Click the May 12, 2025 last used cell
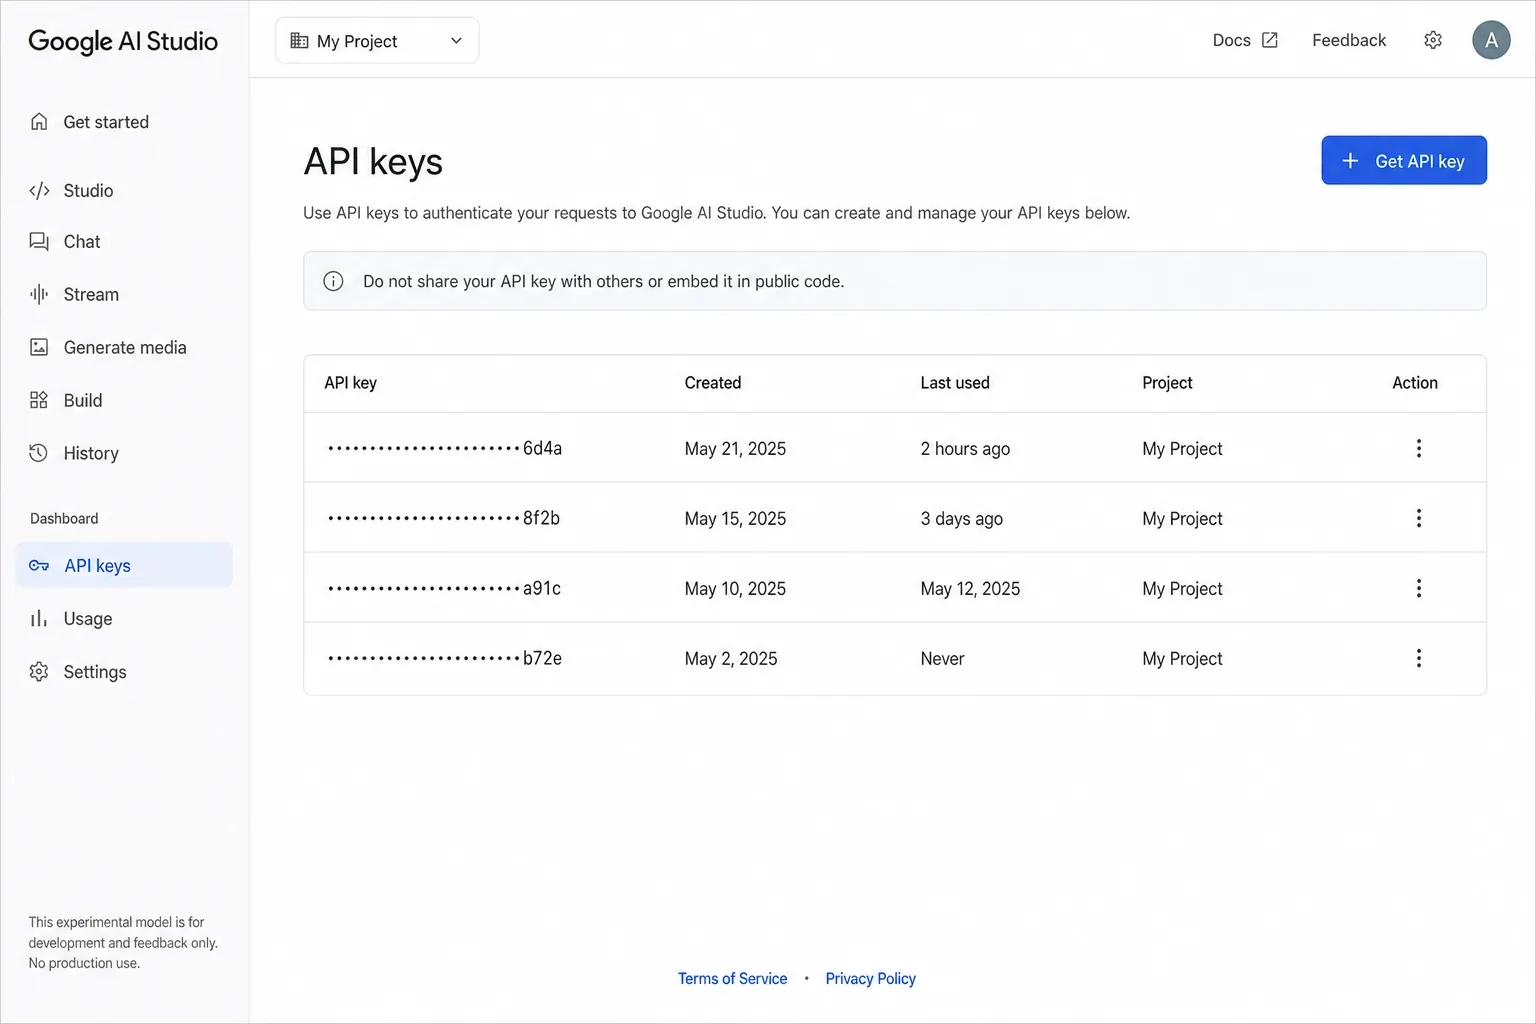Screen dimensions: 1536x1024 pyautogui.click(x=970, y=589)
